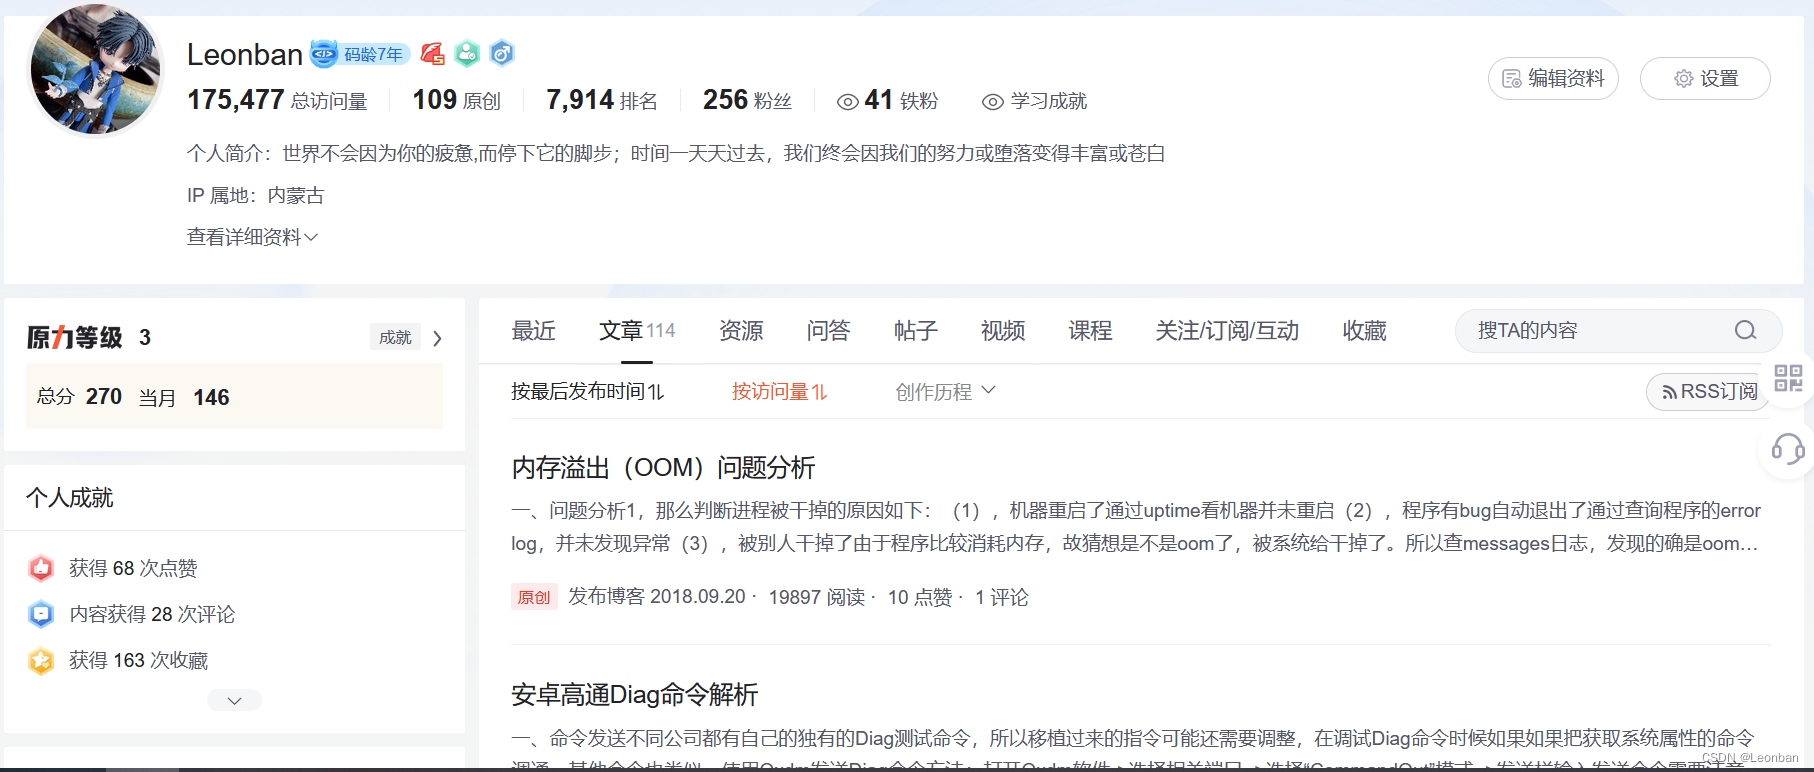Click the blue shield badge icon
1814x772 pixels.
pyautogui.click(x=502, y=54)
